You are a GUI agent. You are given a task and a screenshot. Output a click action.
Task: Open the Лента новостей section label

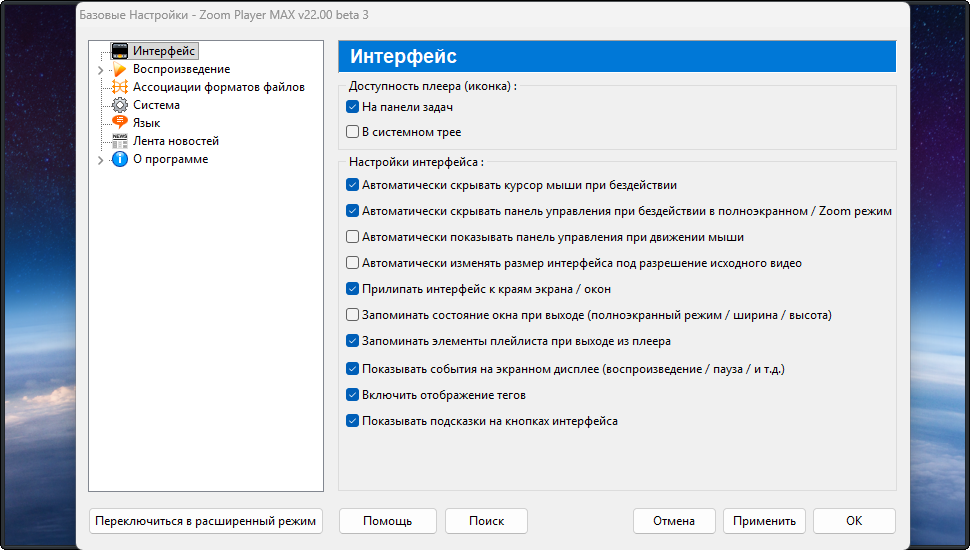point(176,141)
